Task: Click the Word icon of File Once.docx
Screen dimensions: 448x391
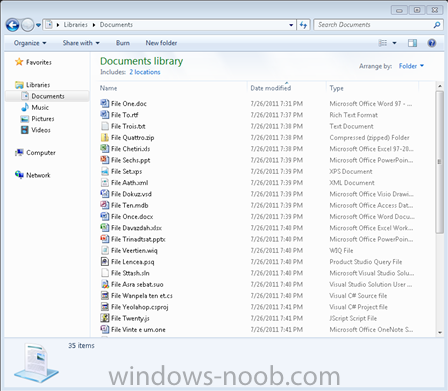Action: pyautogui.click(x=105, y=216)
